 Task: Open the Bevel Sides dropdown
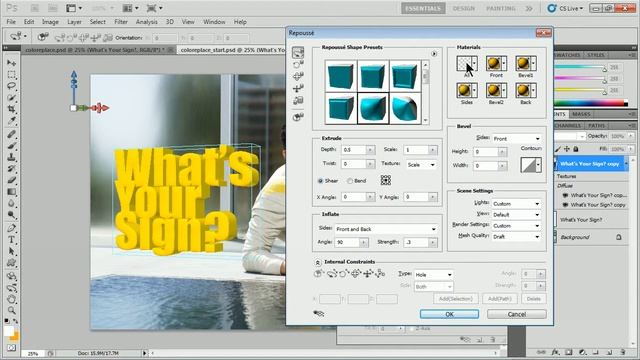click(x=517, y=139)
